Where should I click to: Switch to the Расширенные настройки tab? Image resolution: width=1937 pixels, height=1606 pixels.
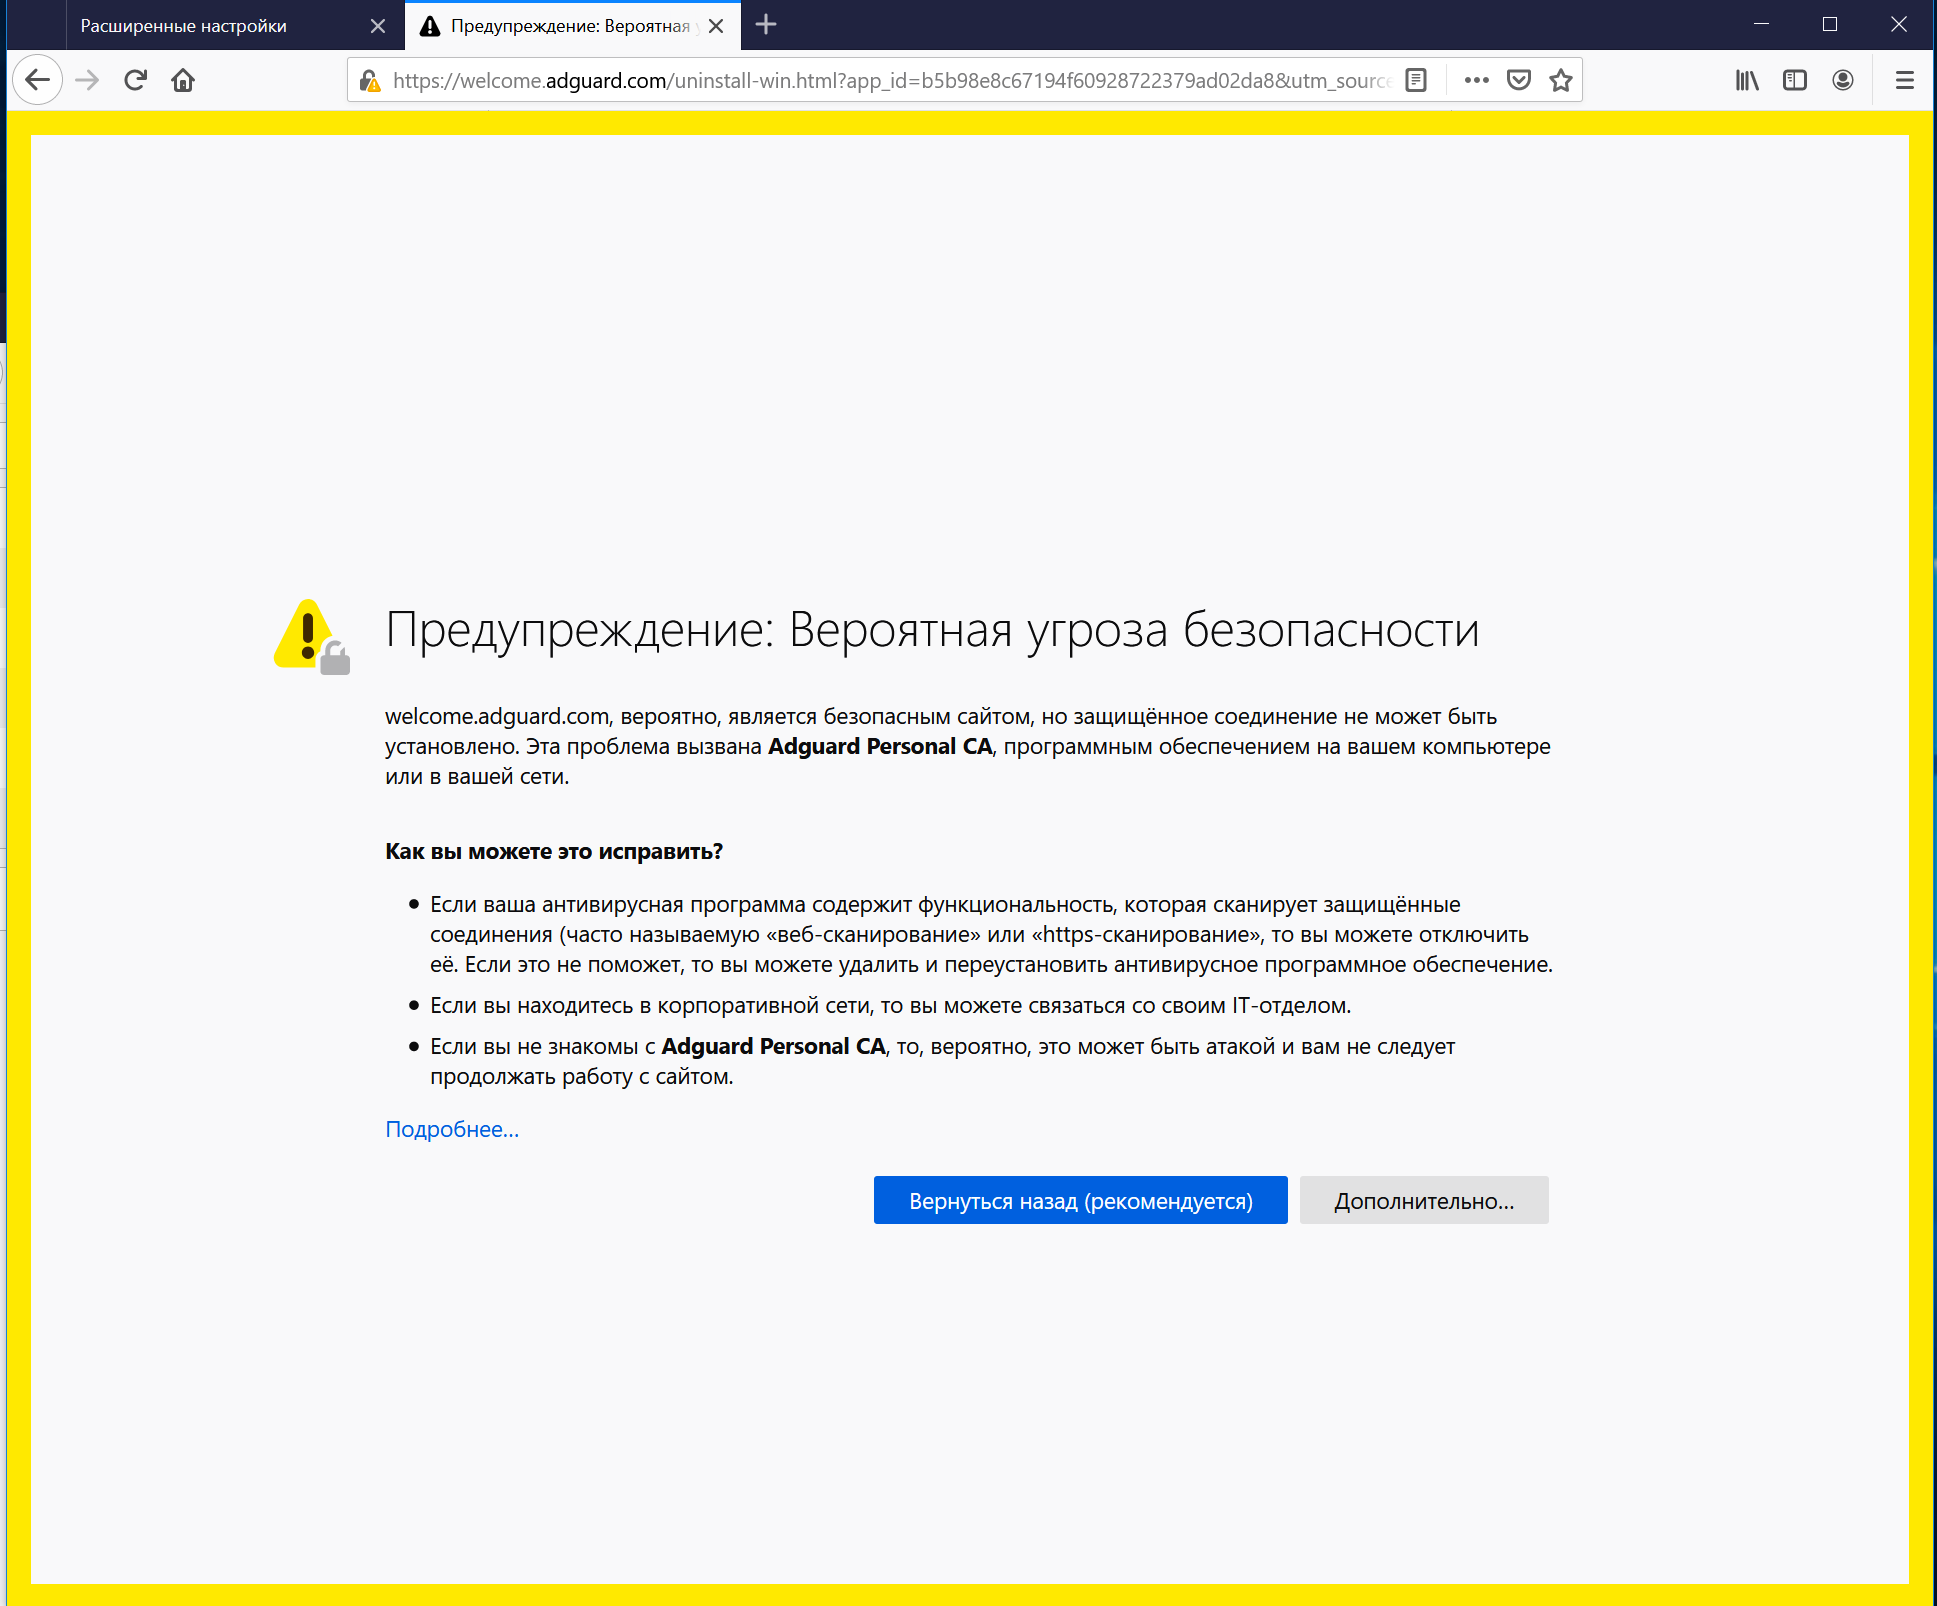[235, 26]
